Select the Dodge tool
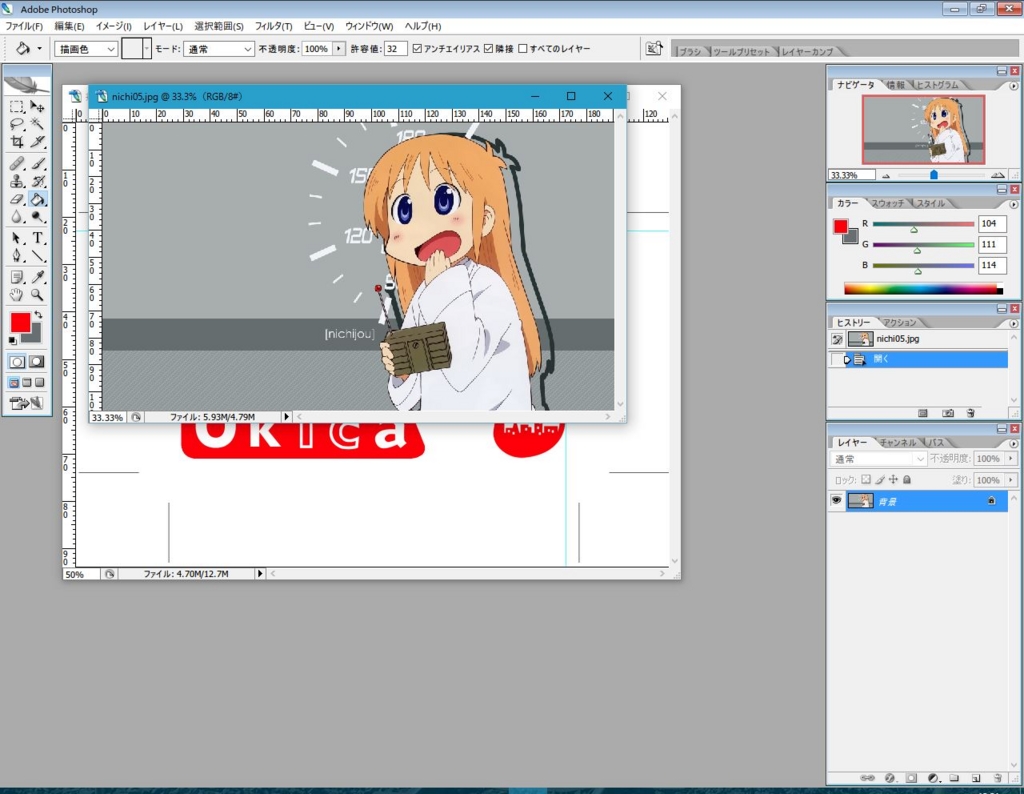The width and height of the screenshot is (1024, 794). coord(37,217)
